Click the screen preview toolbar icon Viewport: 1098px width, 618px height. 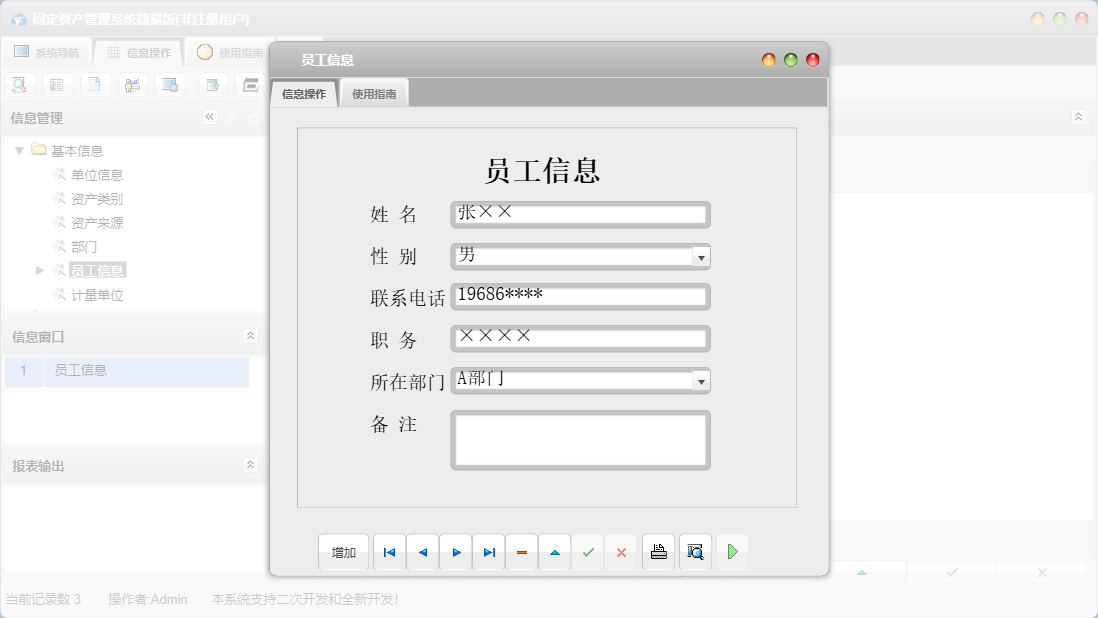pyautogui.click(x=170, y=84)
